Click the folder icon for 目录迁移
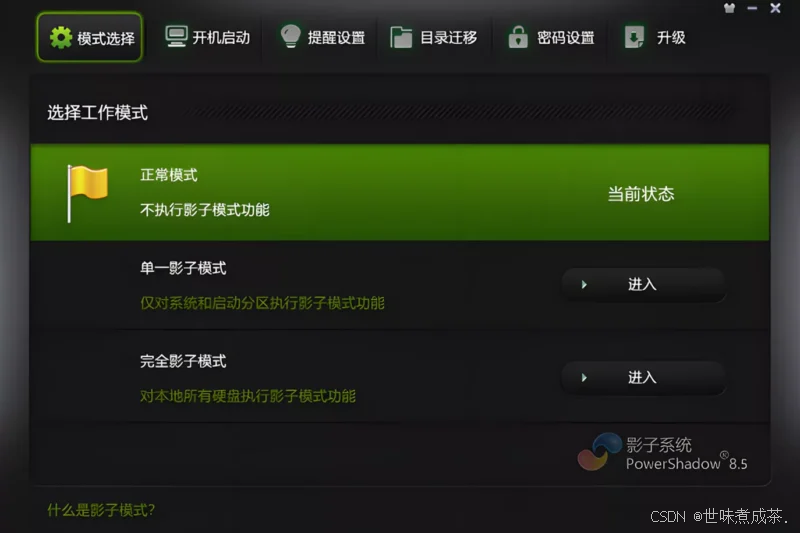Screen dimensions: 800x533 pos(401,37)
